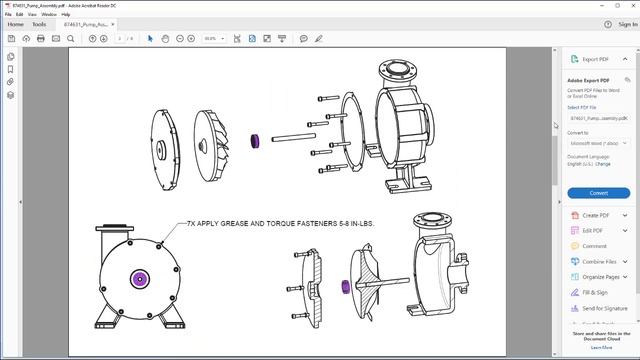Open the Create PDF tool
Image resolution: width=640 pixels, height=360 pixels.
pyautogui.click(x=596, y=215)
